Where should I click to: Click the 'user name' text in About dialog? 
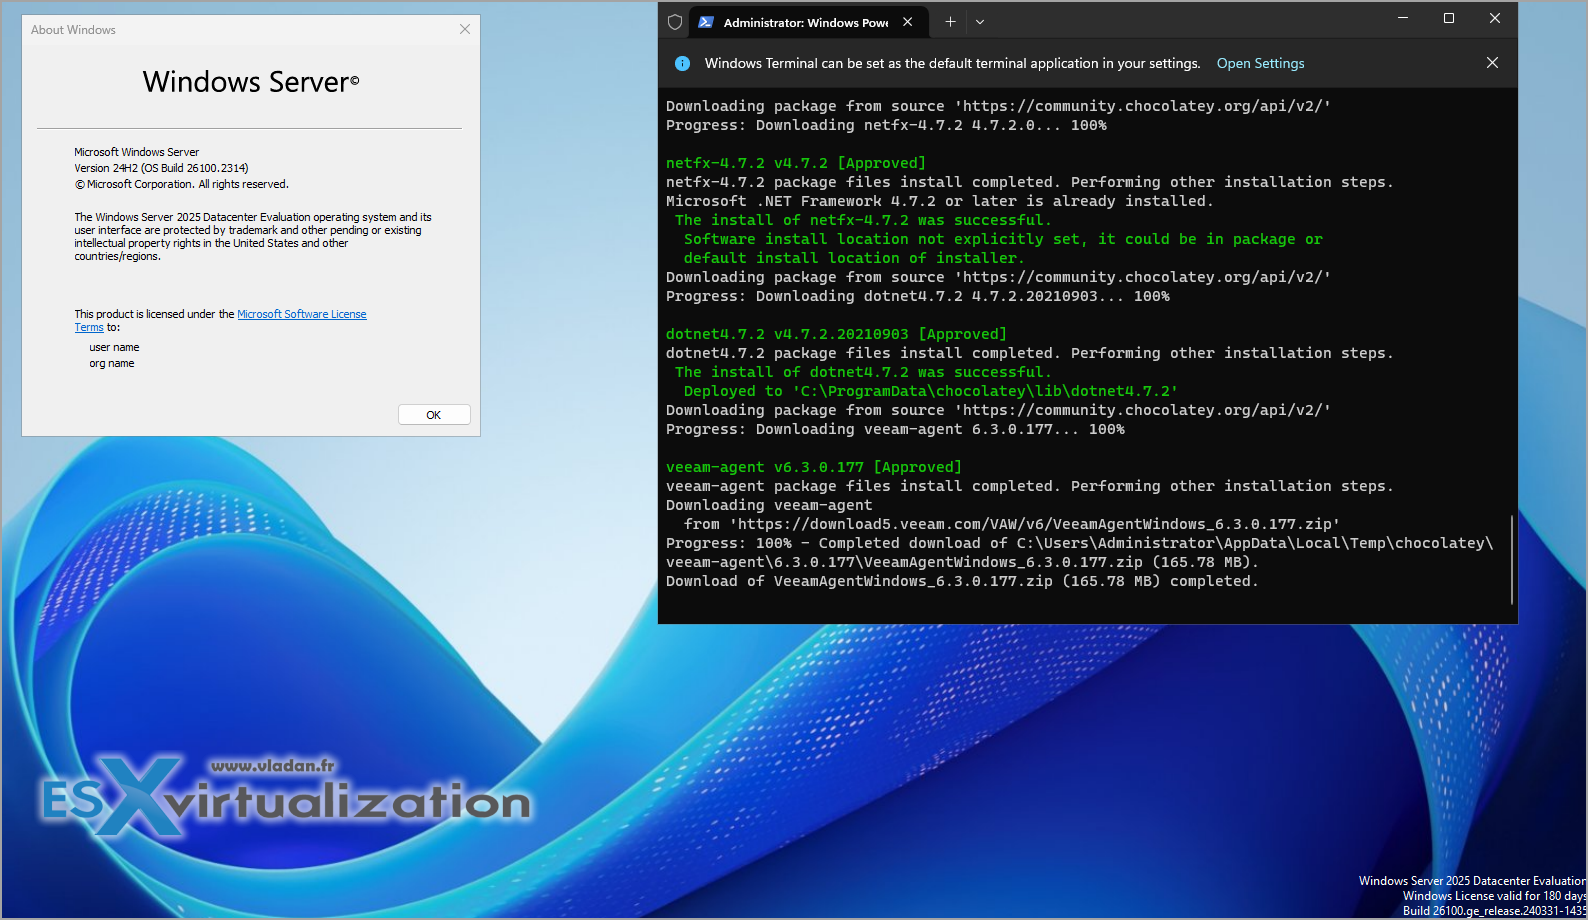(x=114, y=347)
